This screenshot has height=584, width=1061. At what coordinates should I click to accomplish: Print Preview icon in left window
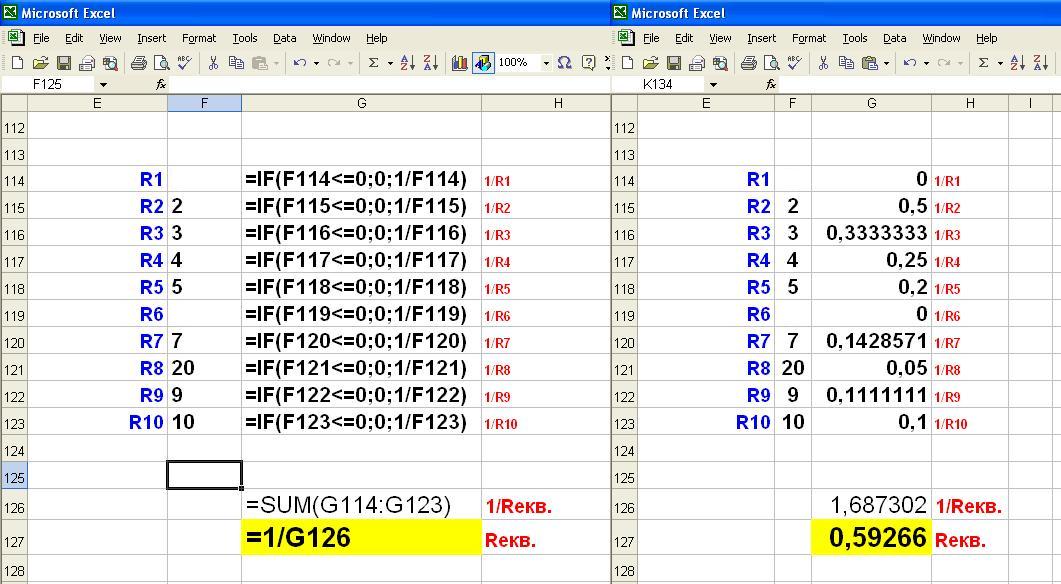(x=161, y=63)
